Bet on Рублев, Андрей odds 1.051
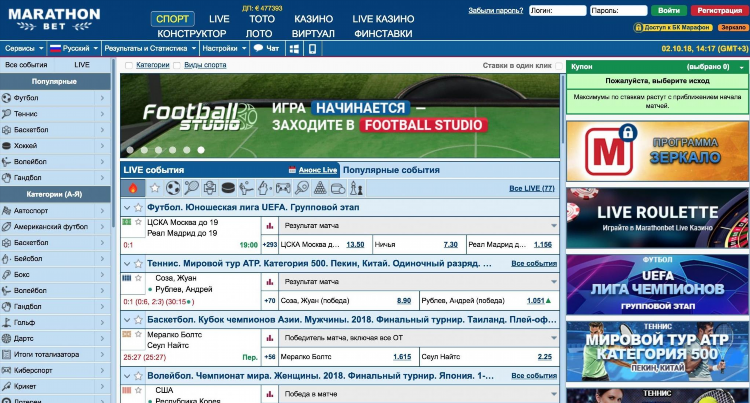750x403 pixels. [536, 301]
